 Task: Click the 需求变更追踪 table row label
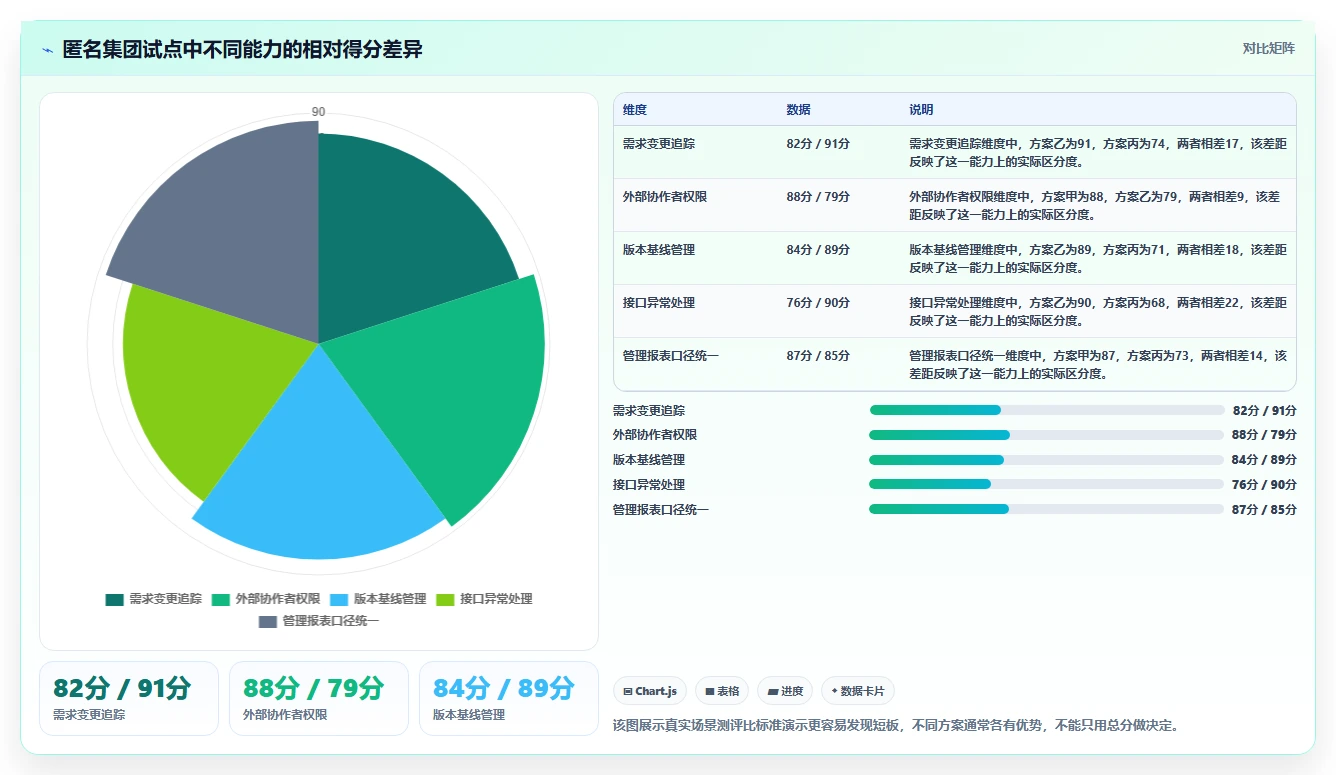click(x=659, y=144)
